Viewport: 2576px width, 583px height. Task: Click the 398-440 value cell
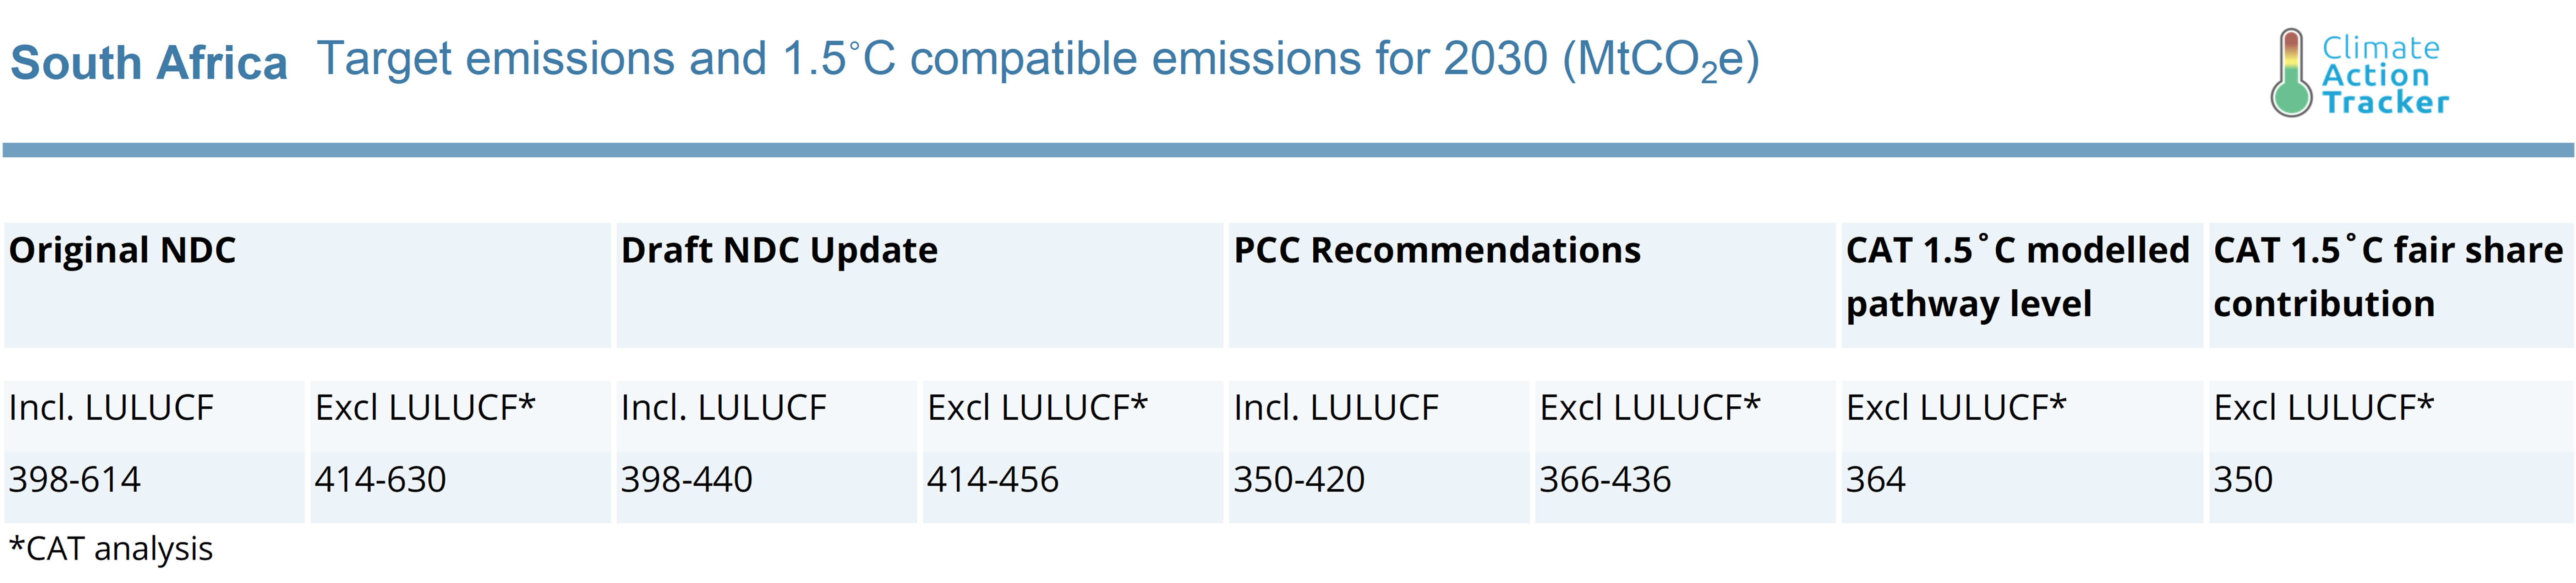pyautogui.click(x=687, y=480)
